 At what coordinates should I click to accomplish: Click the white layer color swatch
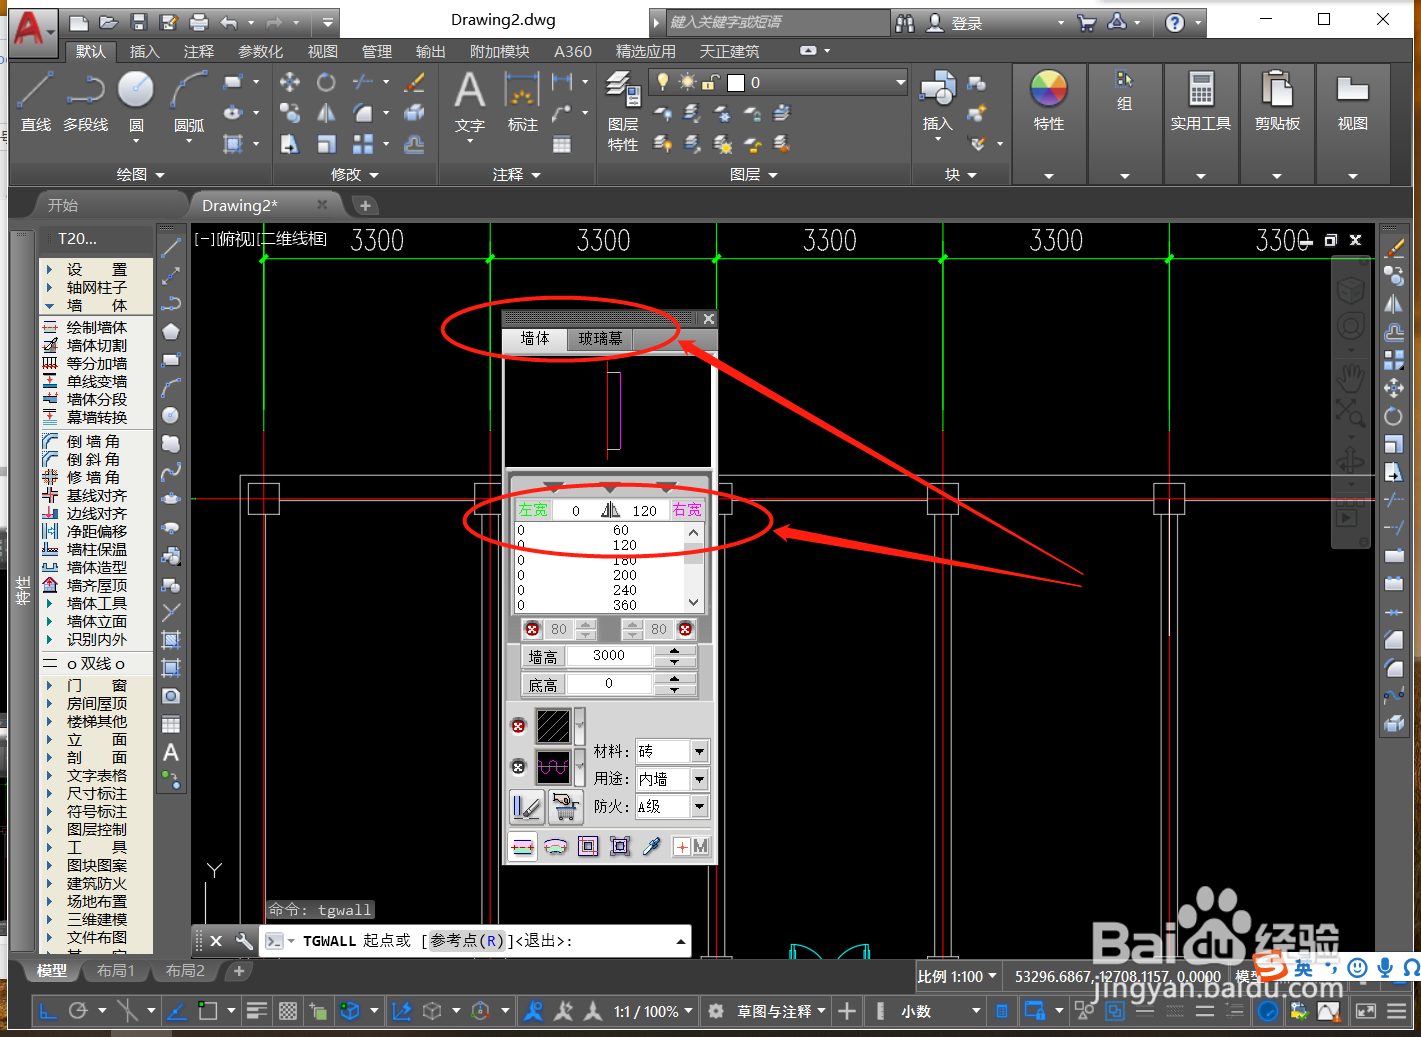point(736,82)
